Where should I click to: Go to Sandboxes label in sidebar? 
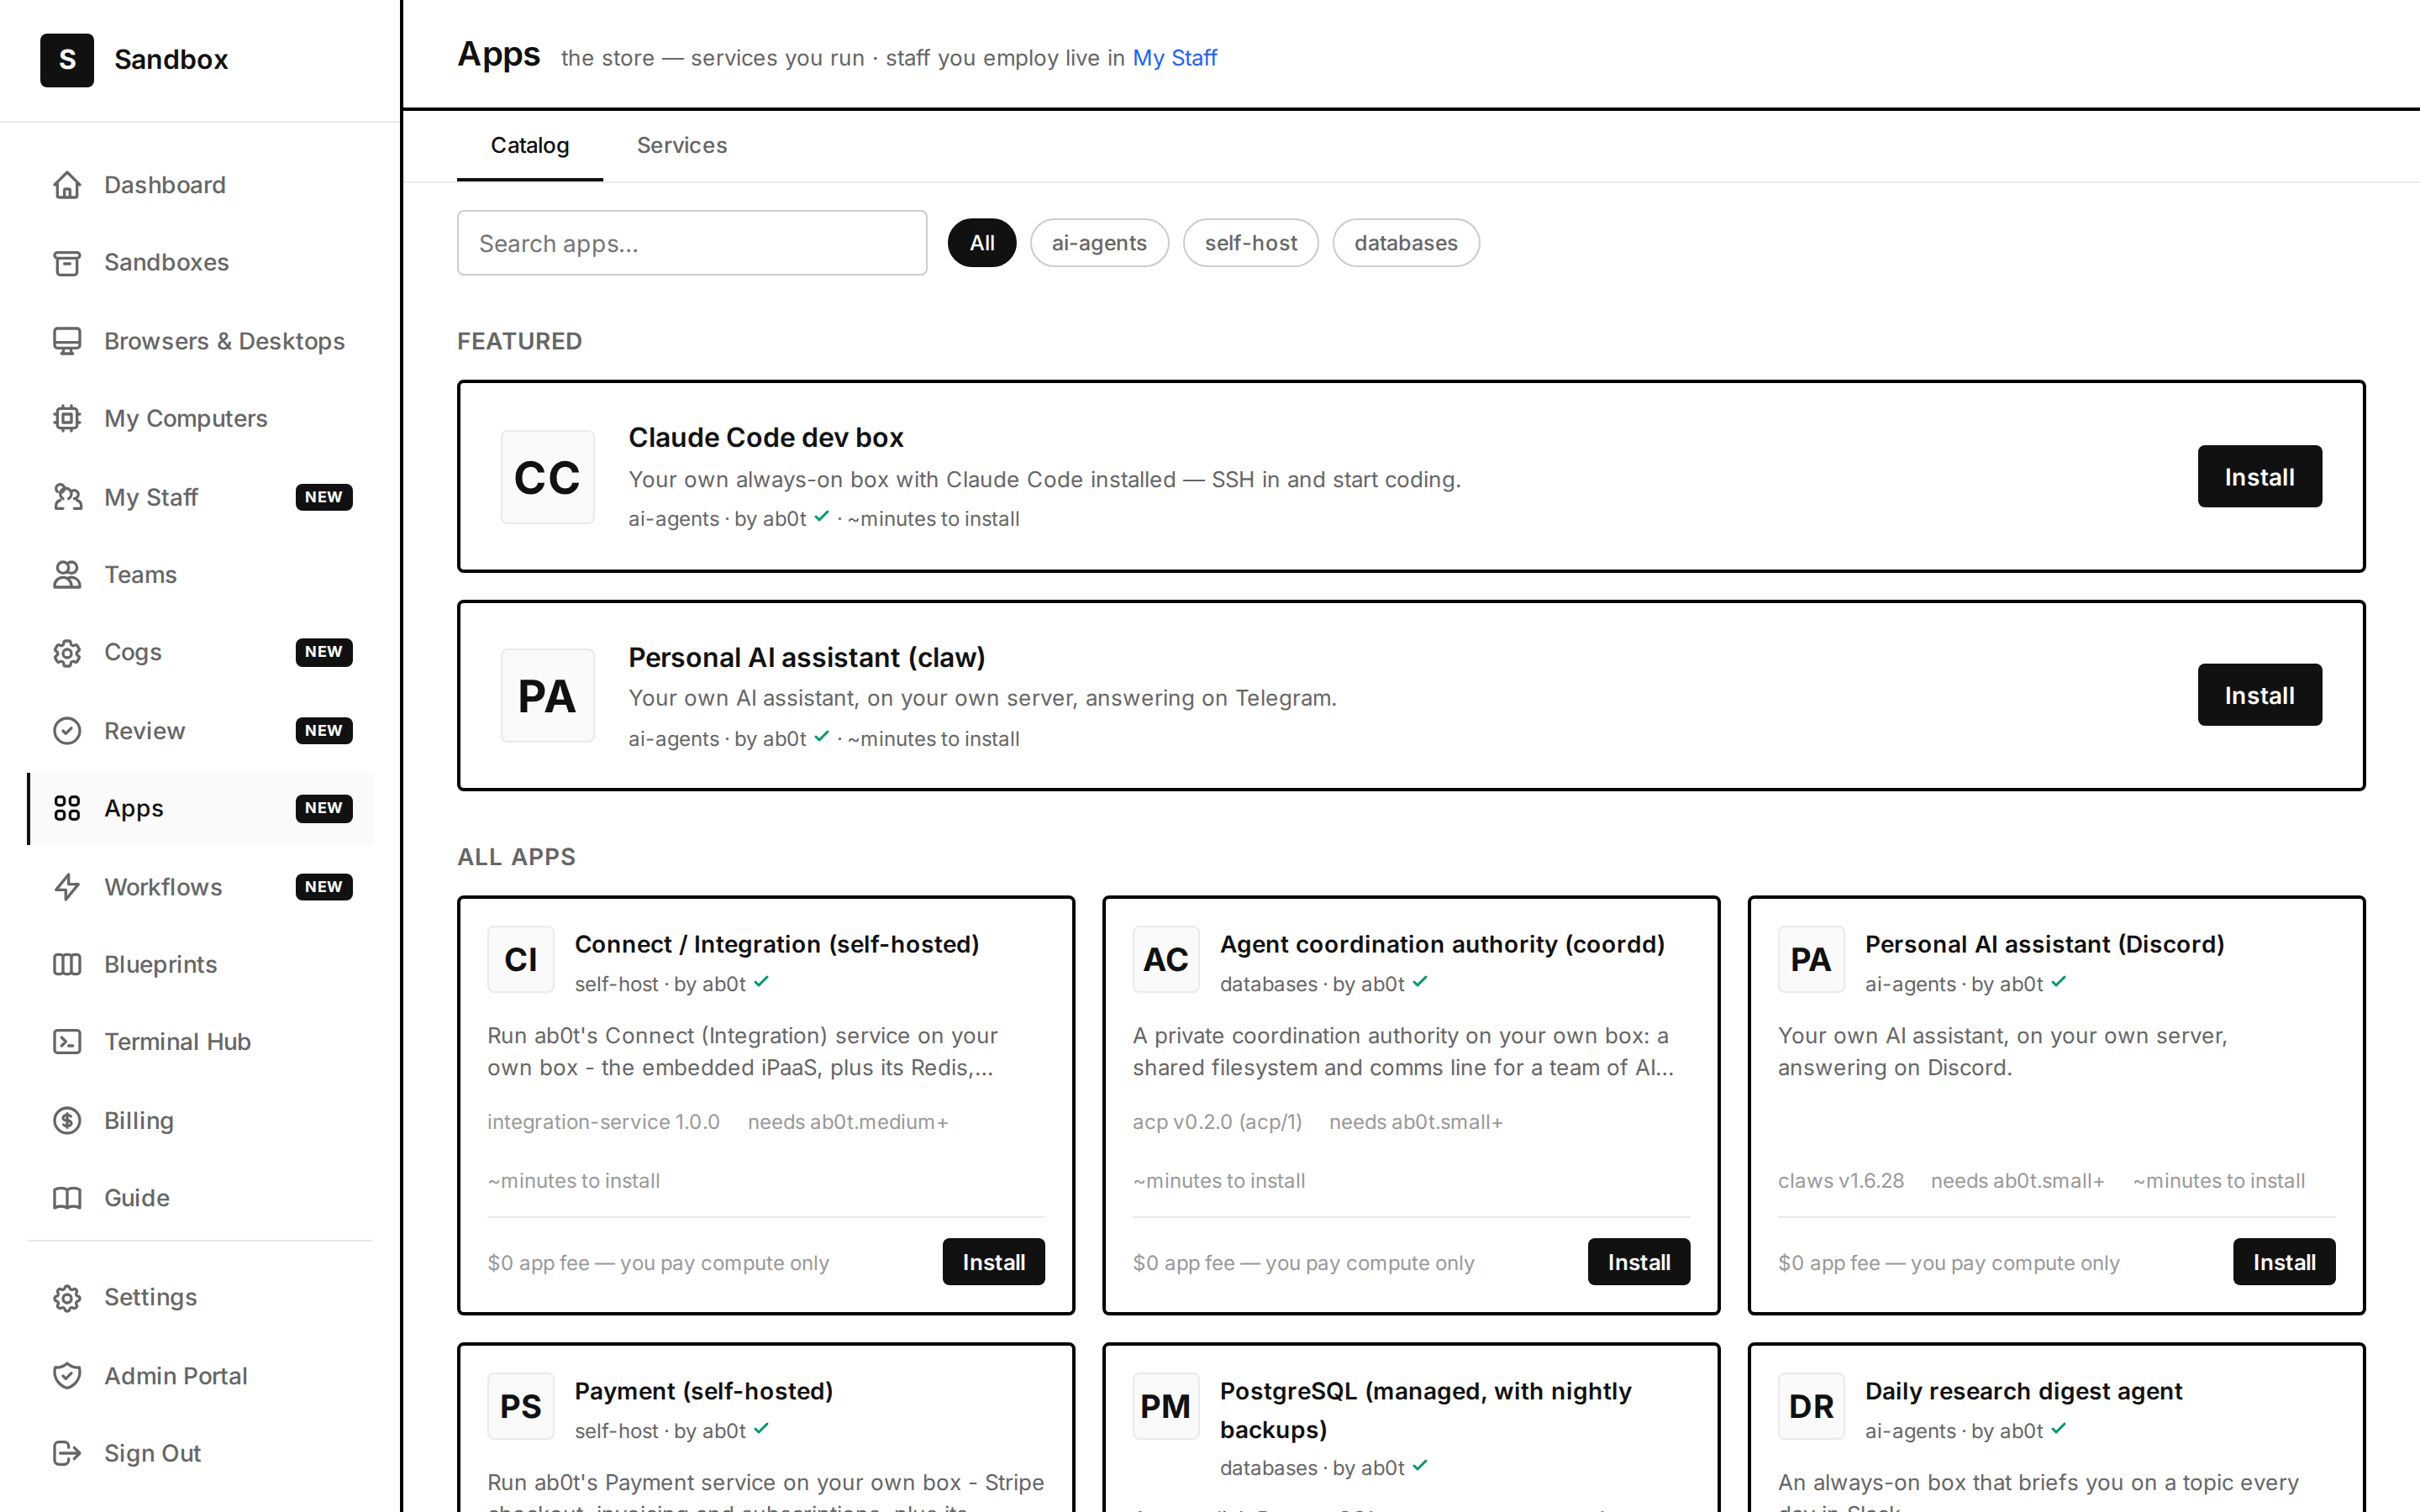tap(167, 262)
